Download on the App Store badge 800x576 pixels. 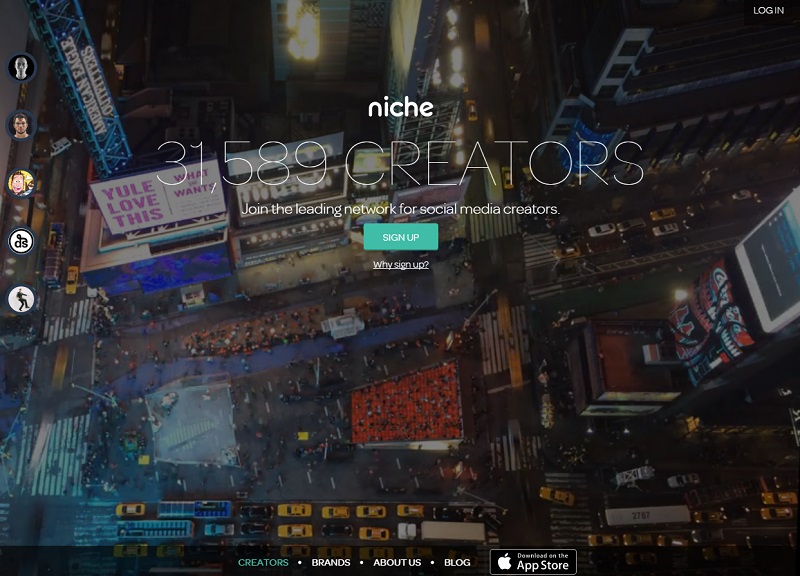(x=533, y=562)
